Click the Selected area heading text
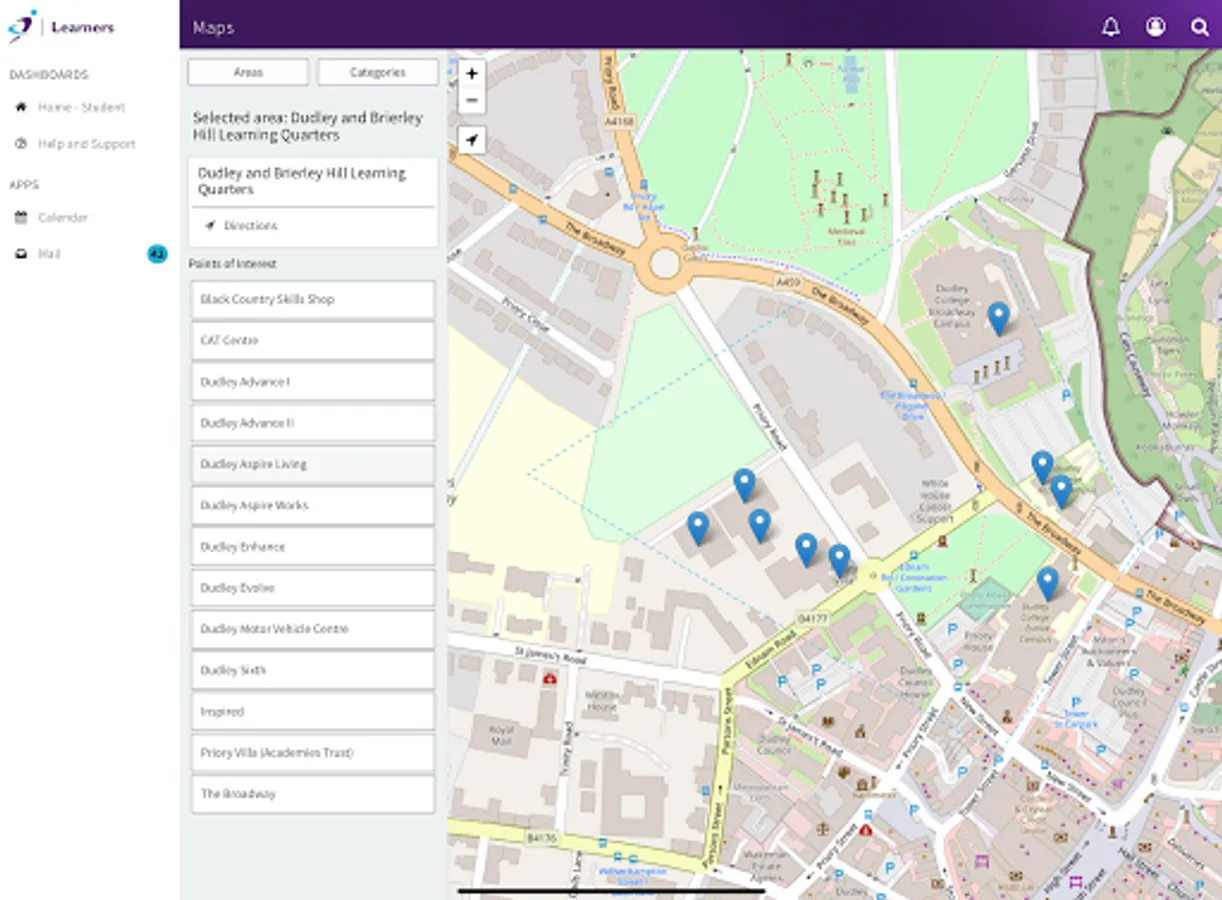Image resolution: width=1222 pixels, height=900 pixels. point(308,126)
